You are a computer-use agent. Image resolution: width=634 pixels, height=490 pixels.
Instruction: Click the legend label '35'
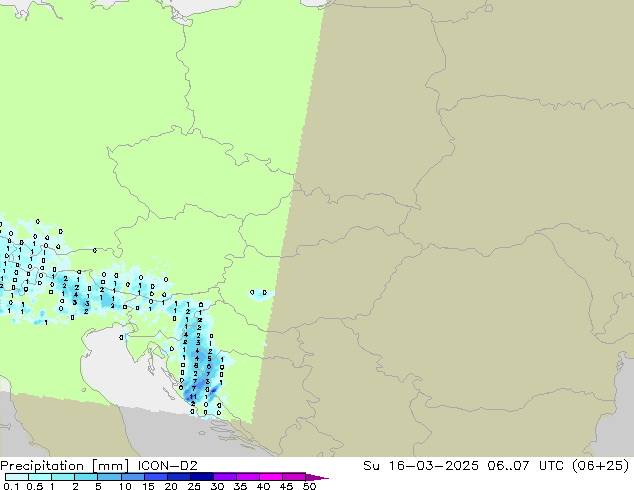pyautogui.click(x=241, y=486)
